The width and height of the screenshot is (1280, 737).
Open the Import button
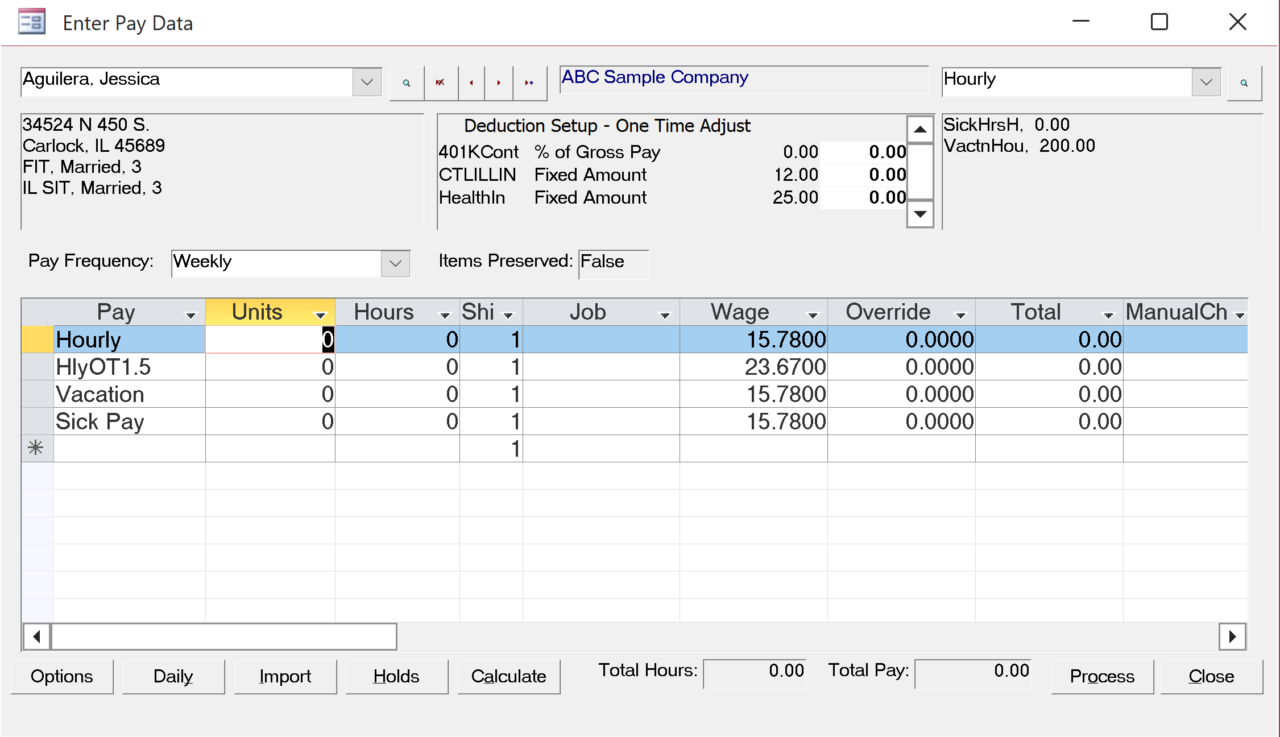click(x=285, y=677)
